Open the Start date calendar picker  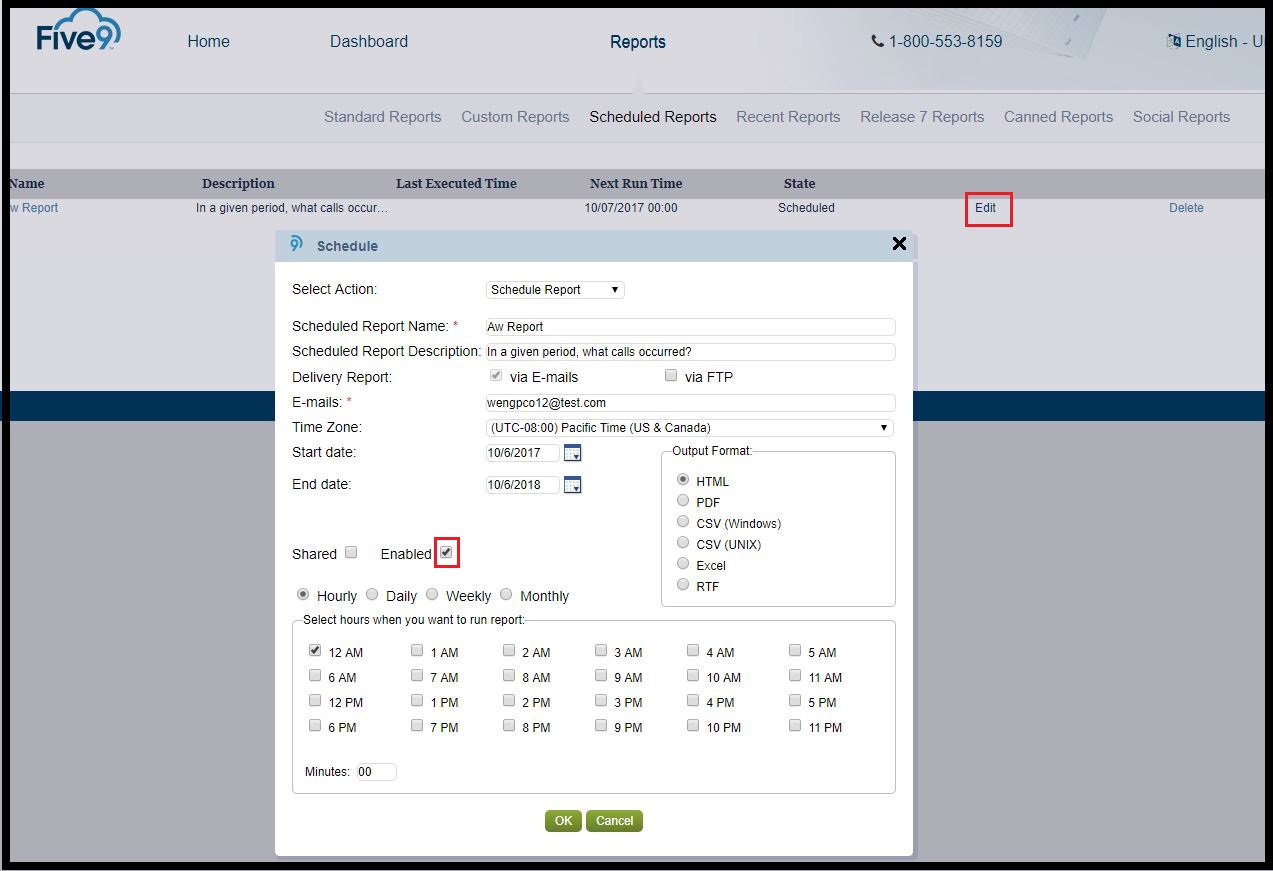coord(573,453)
